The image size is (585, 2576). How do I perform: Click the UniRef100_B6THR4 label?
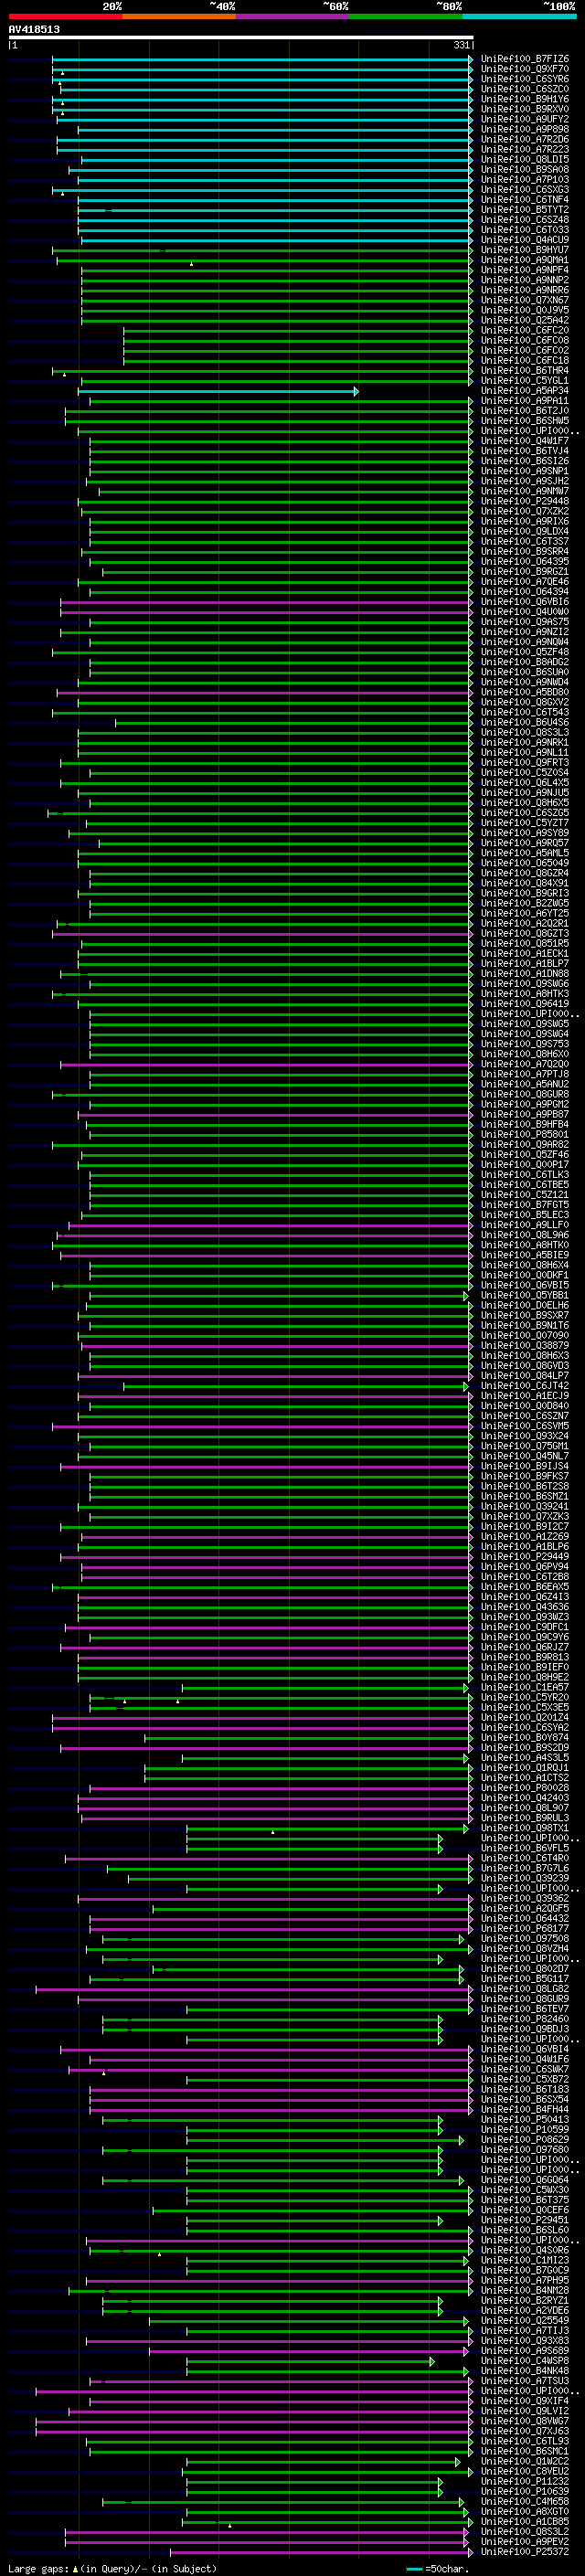[524, 370]
